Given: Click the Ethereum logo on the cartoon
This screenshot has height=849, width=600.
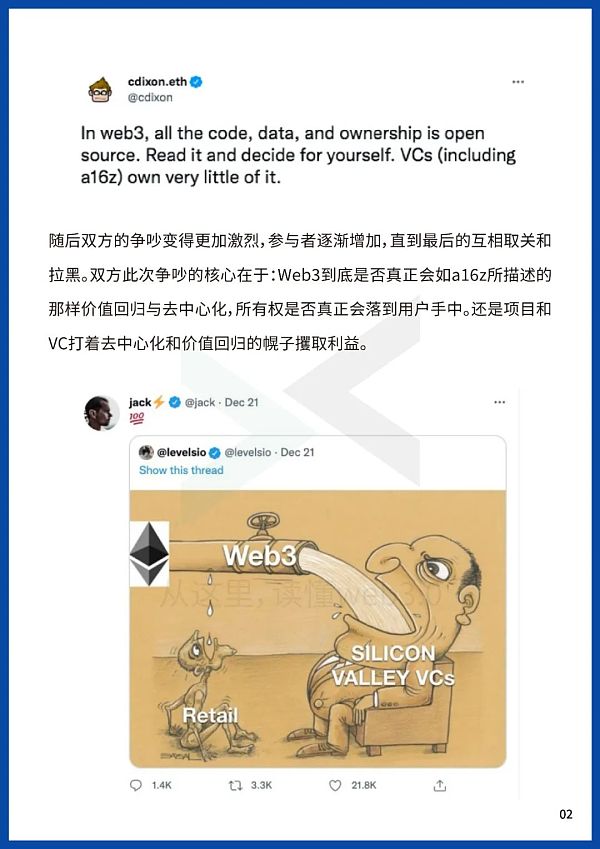Looking at the screenshot, I should [x=149, y=554].
